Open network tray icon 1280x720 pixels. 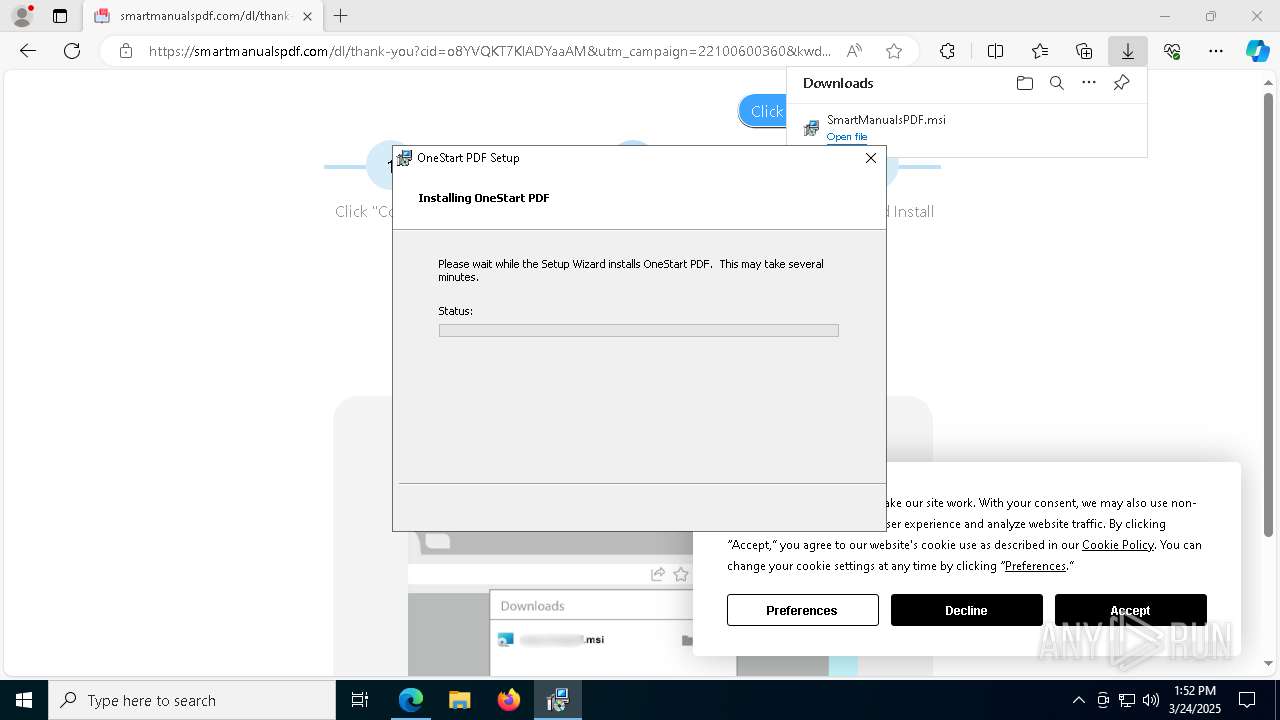(x=1127, y=700)
